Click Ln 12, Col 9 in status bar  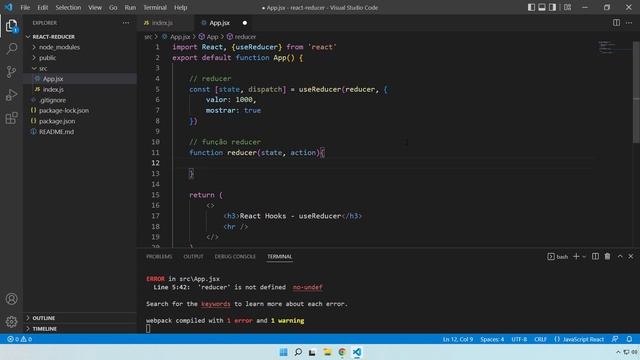(458, 339)
